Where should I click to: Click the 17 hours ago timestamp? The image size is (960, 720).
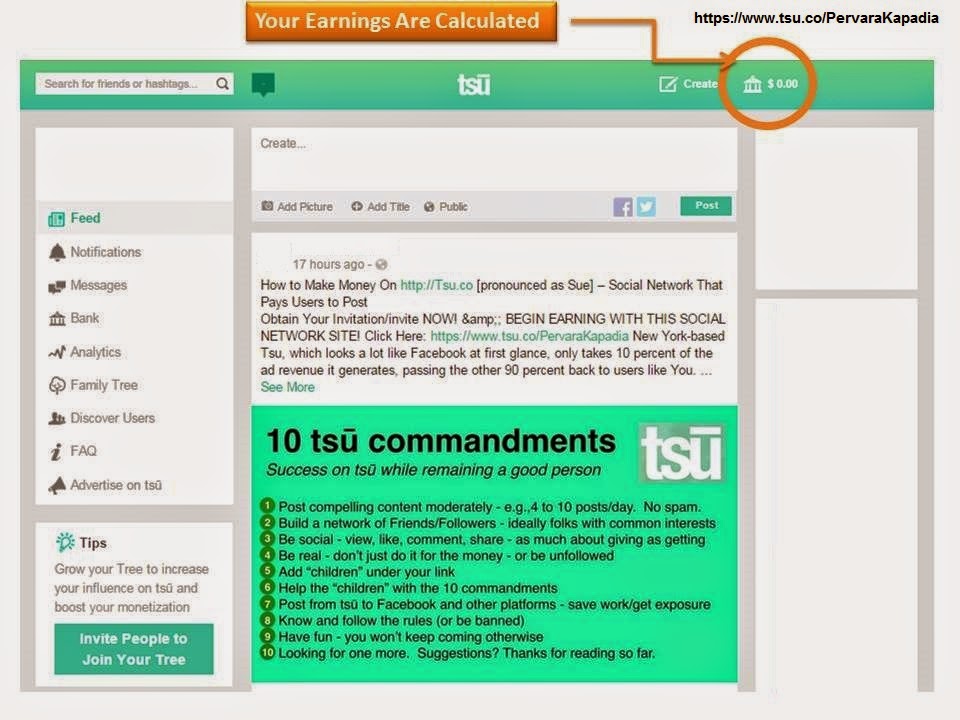[328, 264]
